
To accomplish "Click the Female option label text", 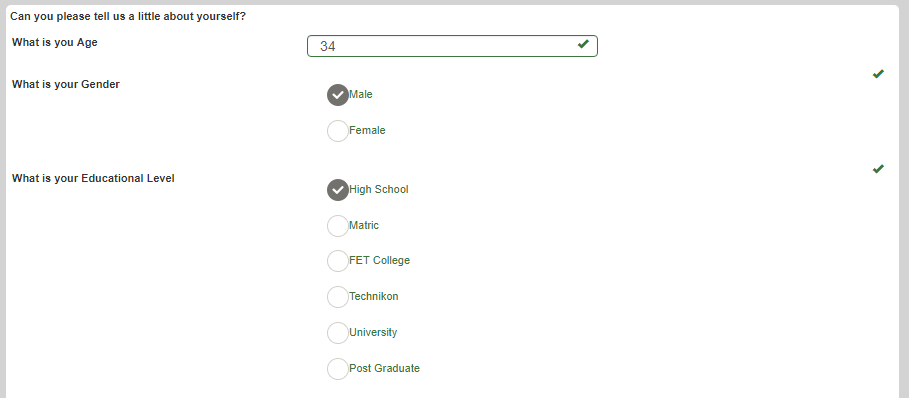I will click(367, 130).
